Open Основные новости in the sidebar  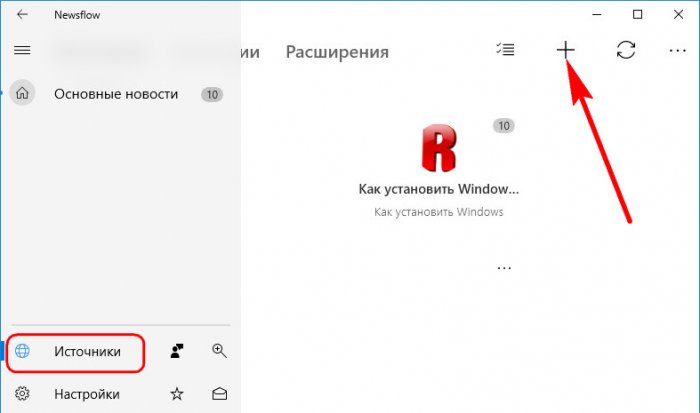click(x=116, y=94)
